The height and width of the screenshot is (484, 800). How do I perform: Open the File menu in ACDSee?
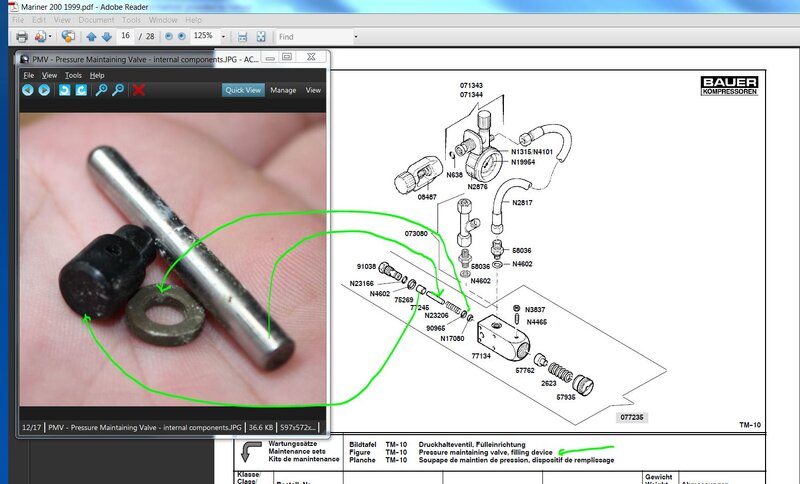[x=29, y=75]
